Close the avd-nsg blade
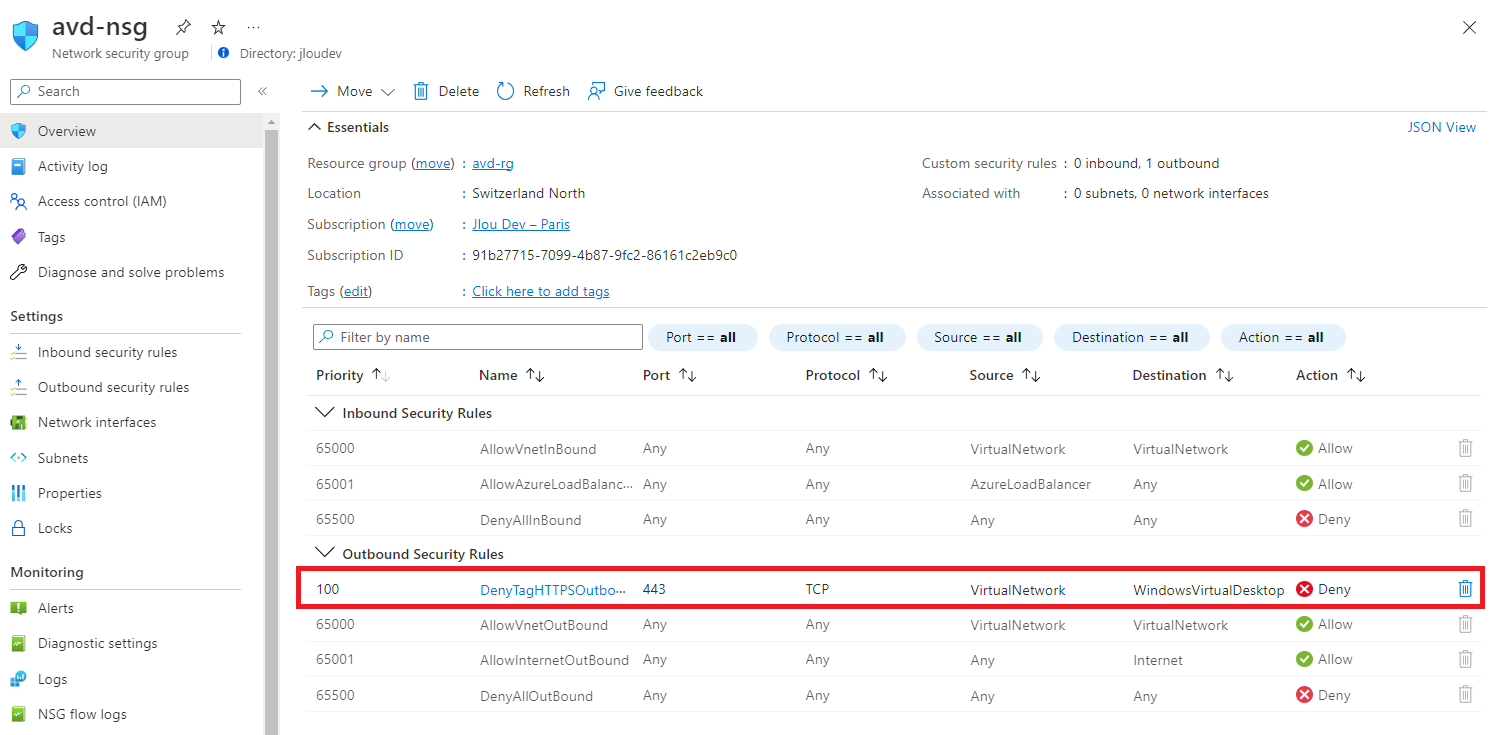The width and height of the screenshot is (1501, 735). point(1469,28)
